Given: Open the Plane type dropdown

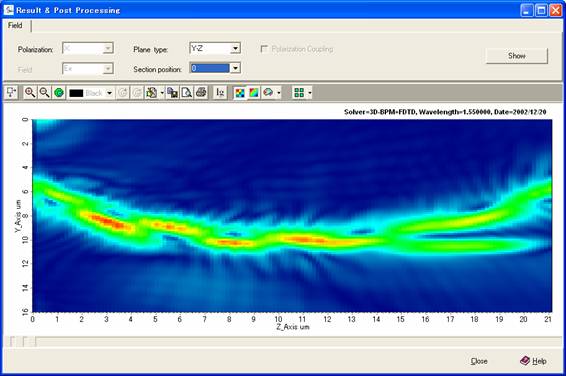Looking at the screenshot, I should [x=235, y=48].
